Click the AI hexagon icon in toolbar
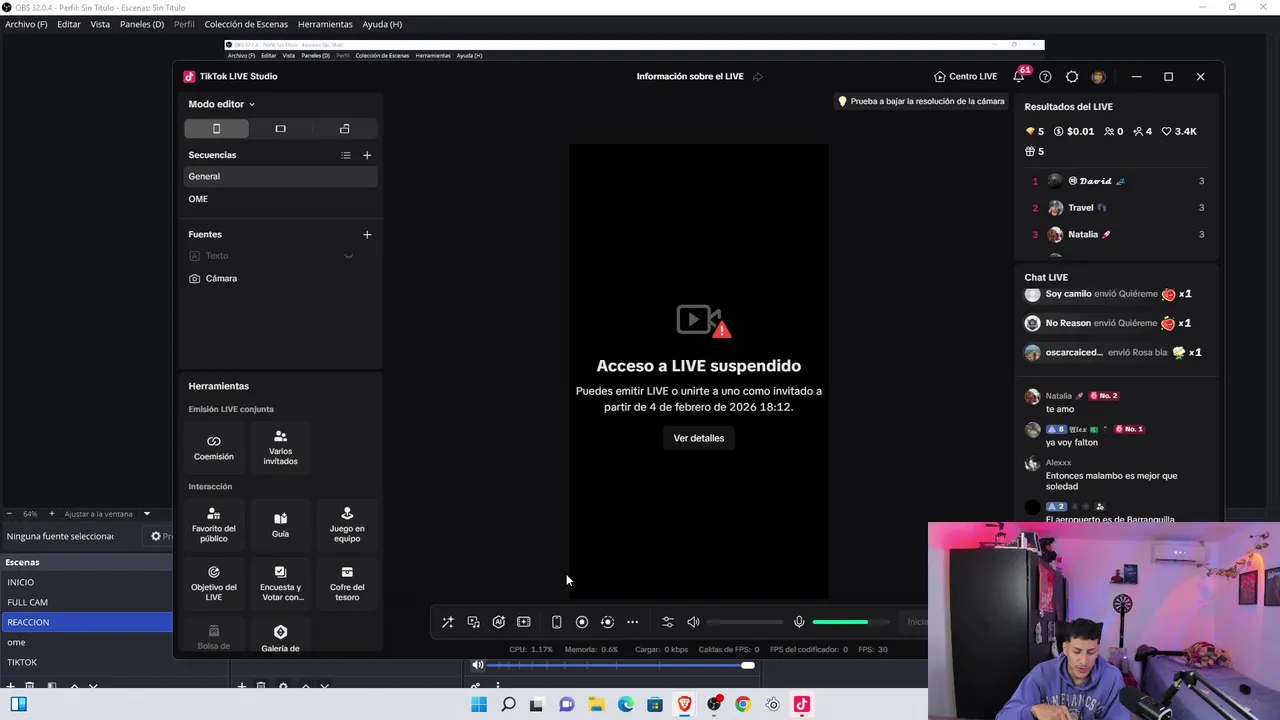This screenshot has height=720, width=1280. [x=498, y=622]
